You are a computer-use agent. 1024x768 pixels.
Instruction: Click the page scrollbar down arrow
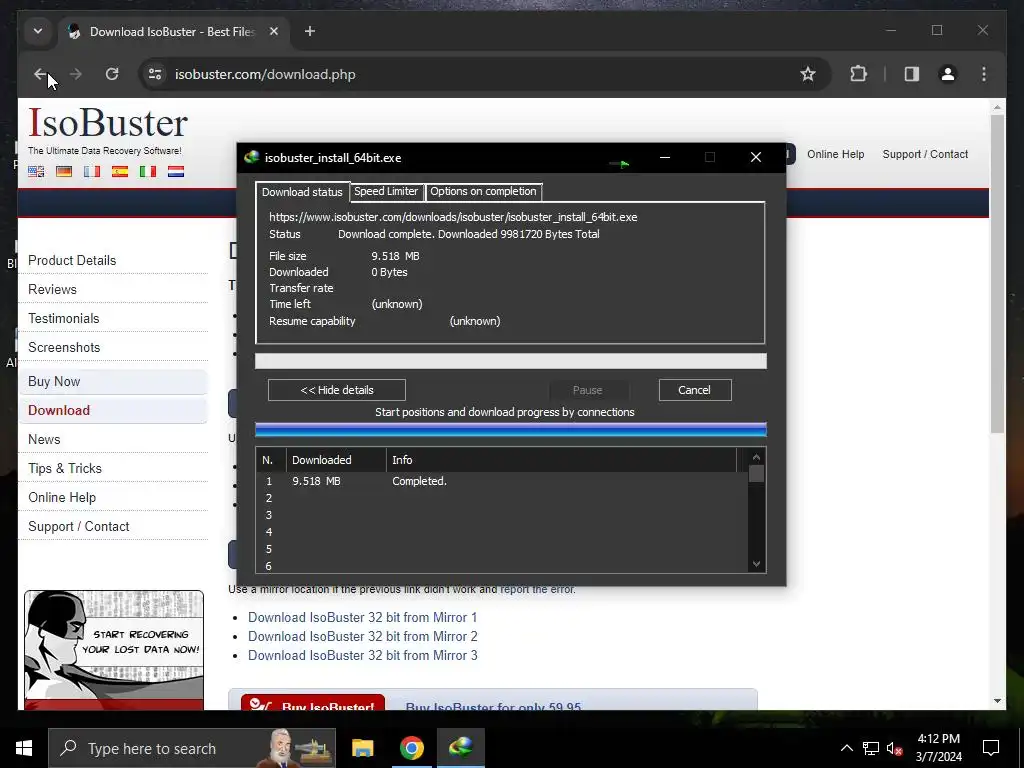tap(997, 701)
